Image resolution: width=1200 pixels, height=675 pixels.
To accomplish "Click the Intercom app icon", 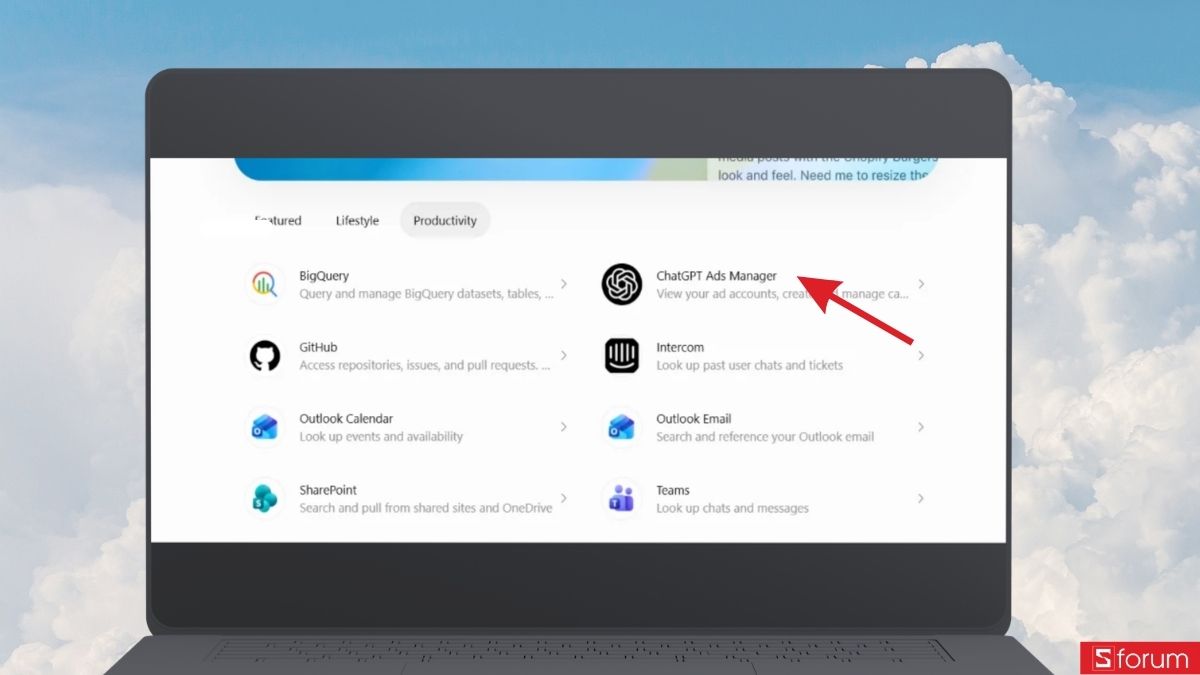I will [x=622, y=356].
